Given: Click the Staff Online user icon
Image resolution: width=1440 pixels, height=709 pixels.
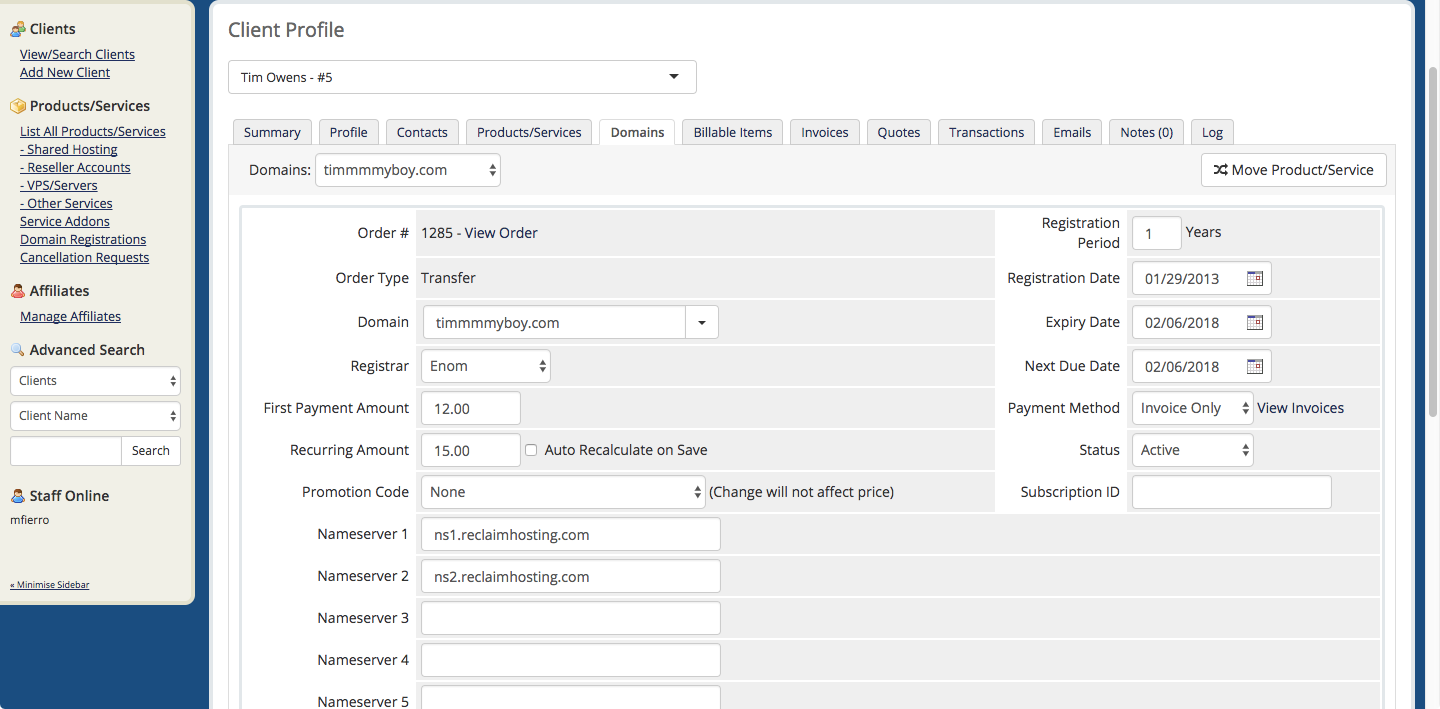Looking at the screenshot, I should 18,496.
